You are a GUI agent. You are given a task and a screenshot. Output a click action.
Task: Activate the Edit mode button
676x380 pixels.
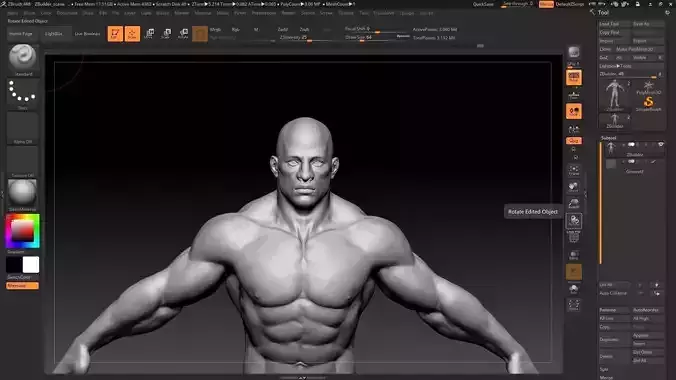point(115,34)
